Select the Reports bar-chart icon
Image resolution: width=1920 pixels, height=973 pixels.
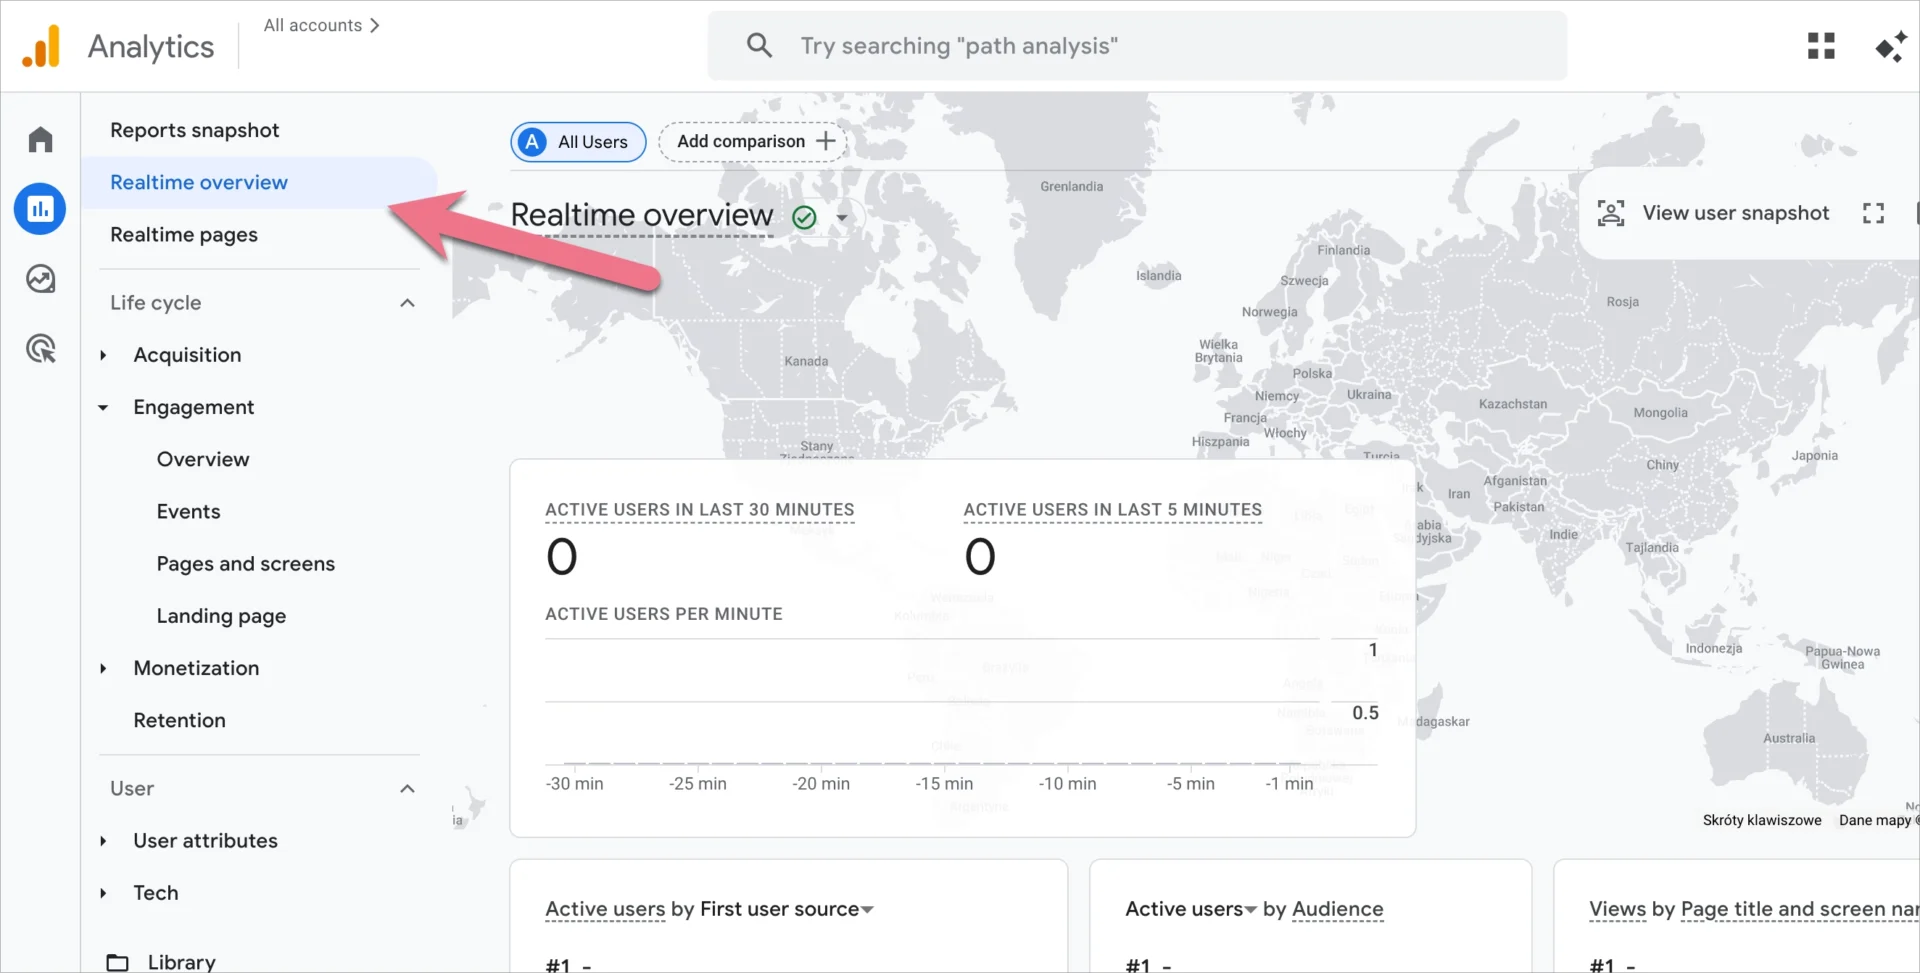coord(40,209)
